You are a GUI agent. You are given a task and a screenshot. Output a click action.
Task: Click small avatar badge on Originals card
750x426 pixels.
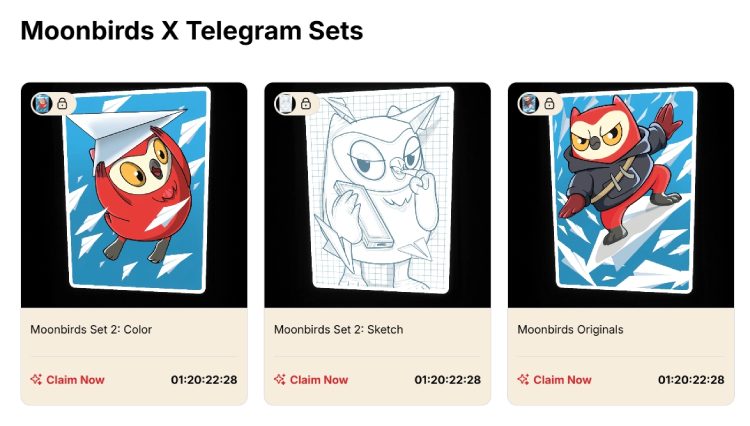(529, 103)
